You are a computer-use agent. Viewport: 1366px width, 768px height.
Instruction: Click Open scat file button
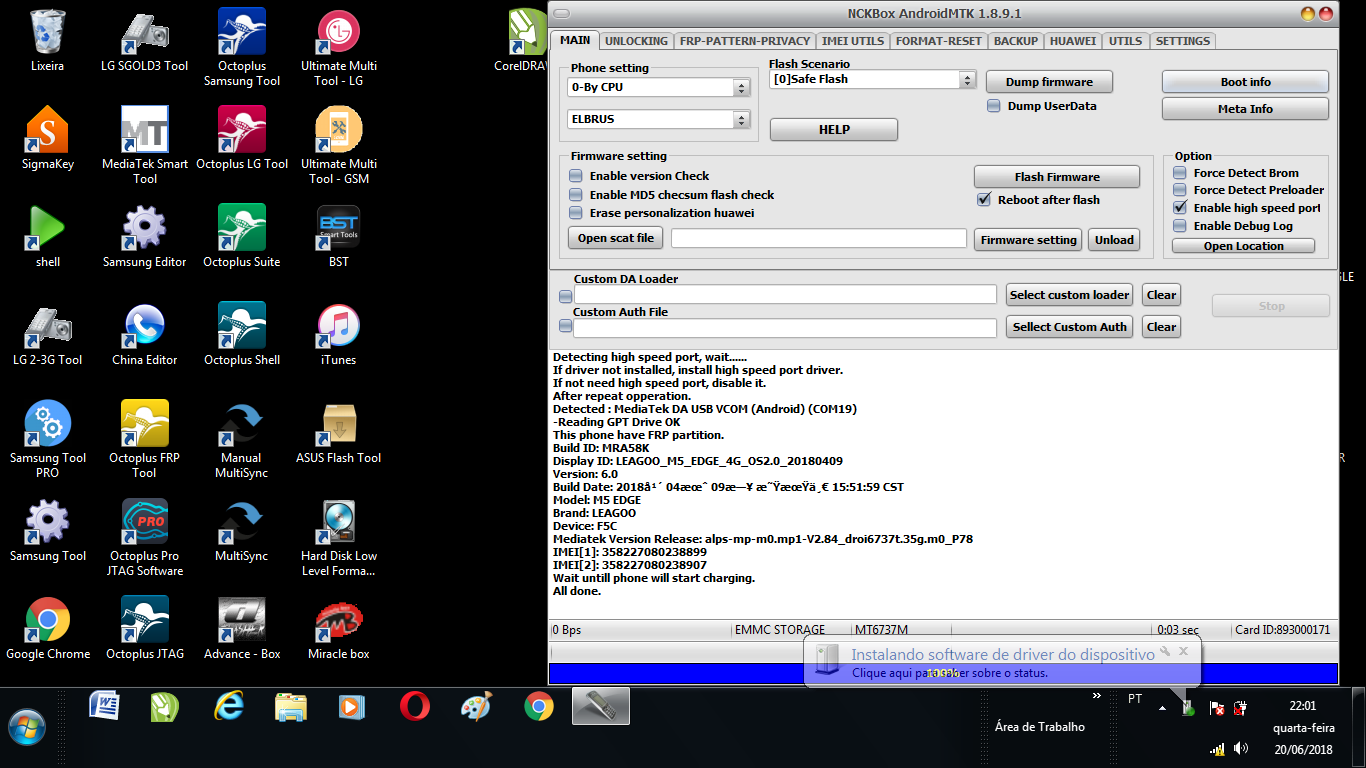615,238
